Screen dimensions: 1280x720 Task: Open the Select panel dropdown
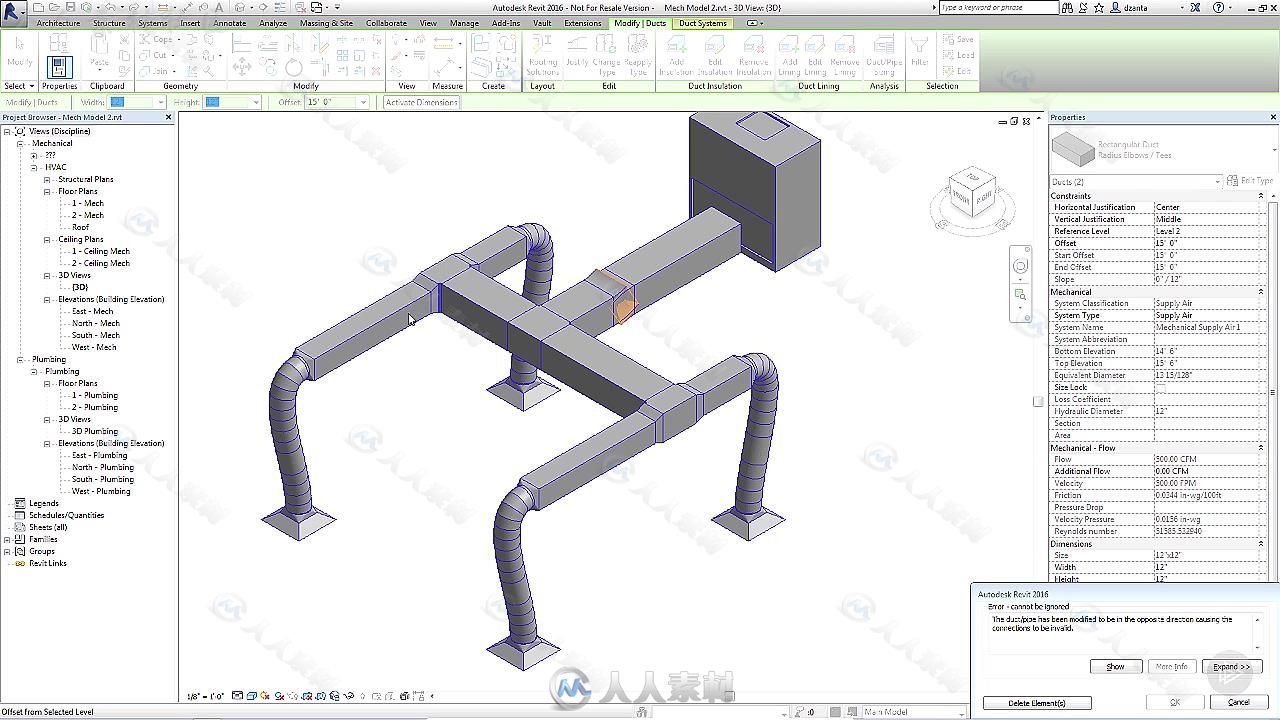tap(19, 86)
